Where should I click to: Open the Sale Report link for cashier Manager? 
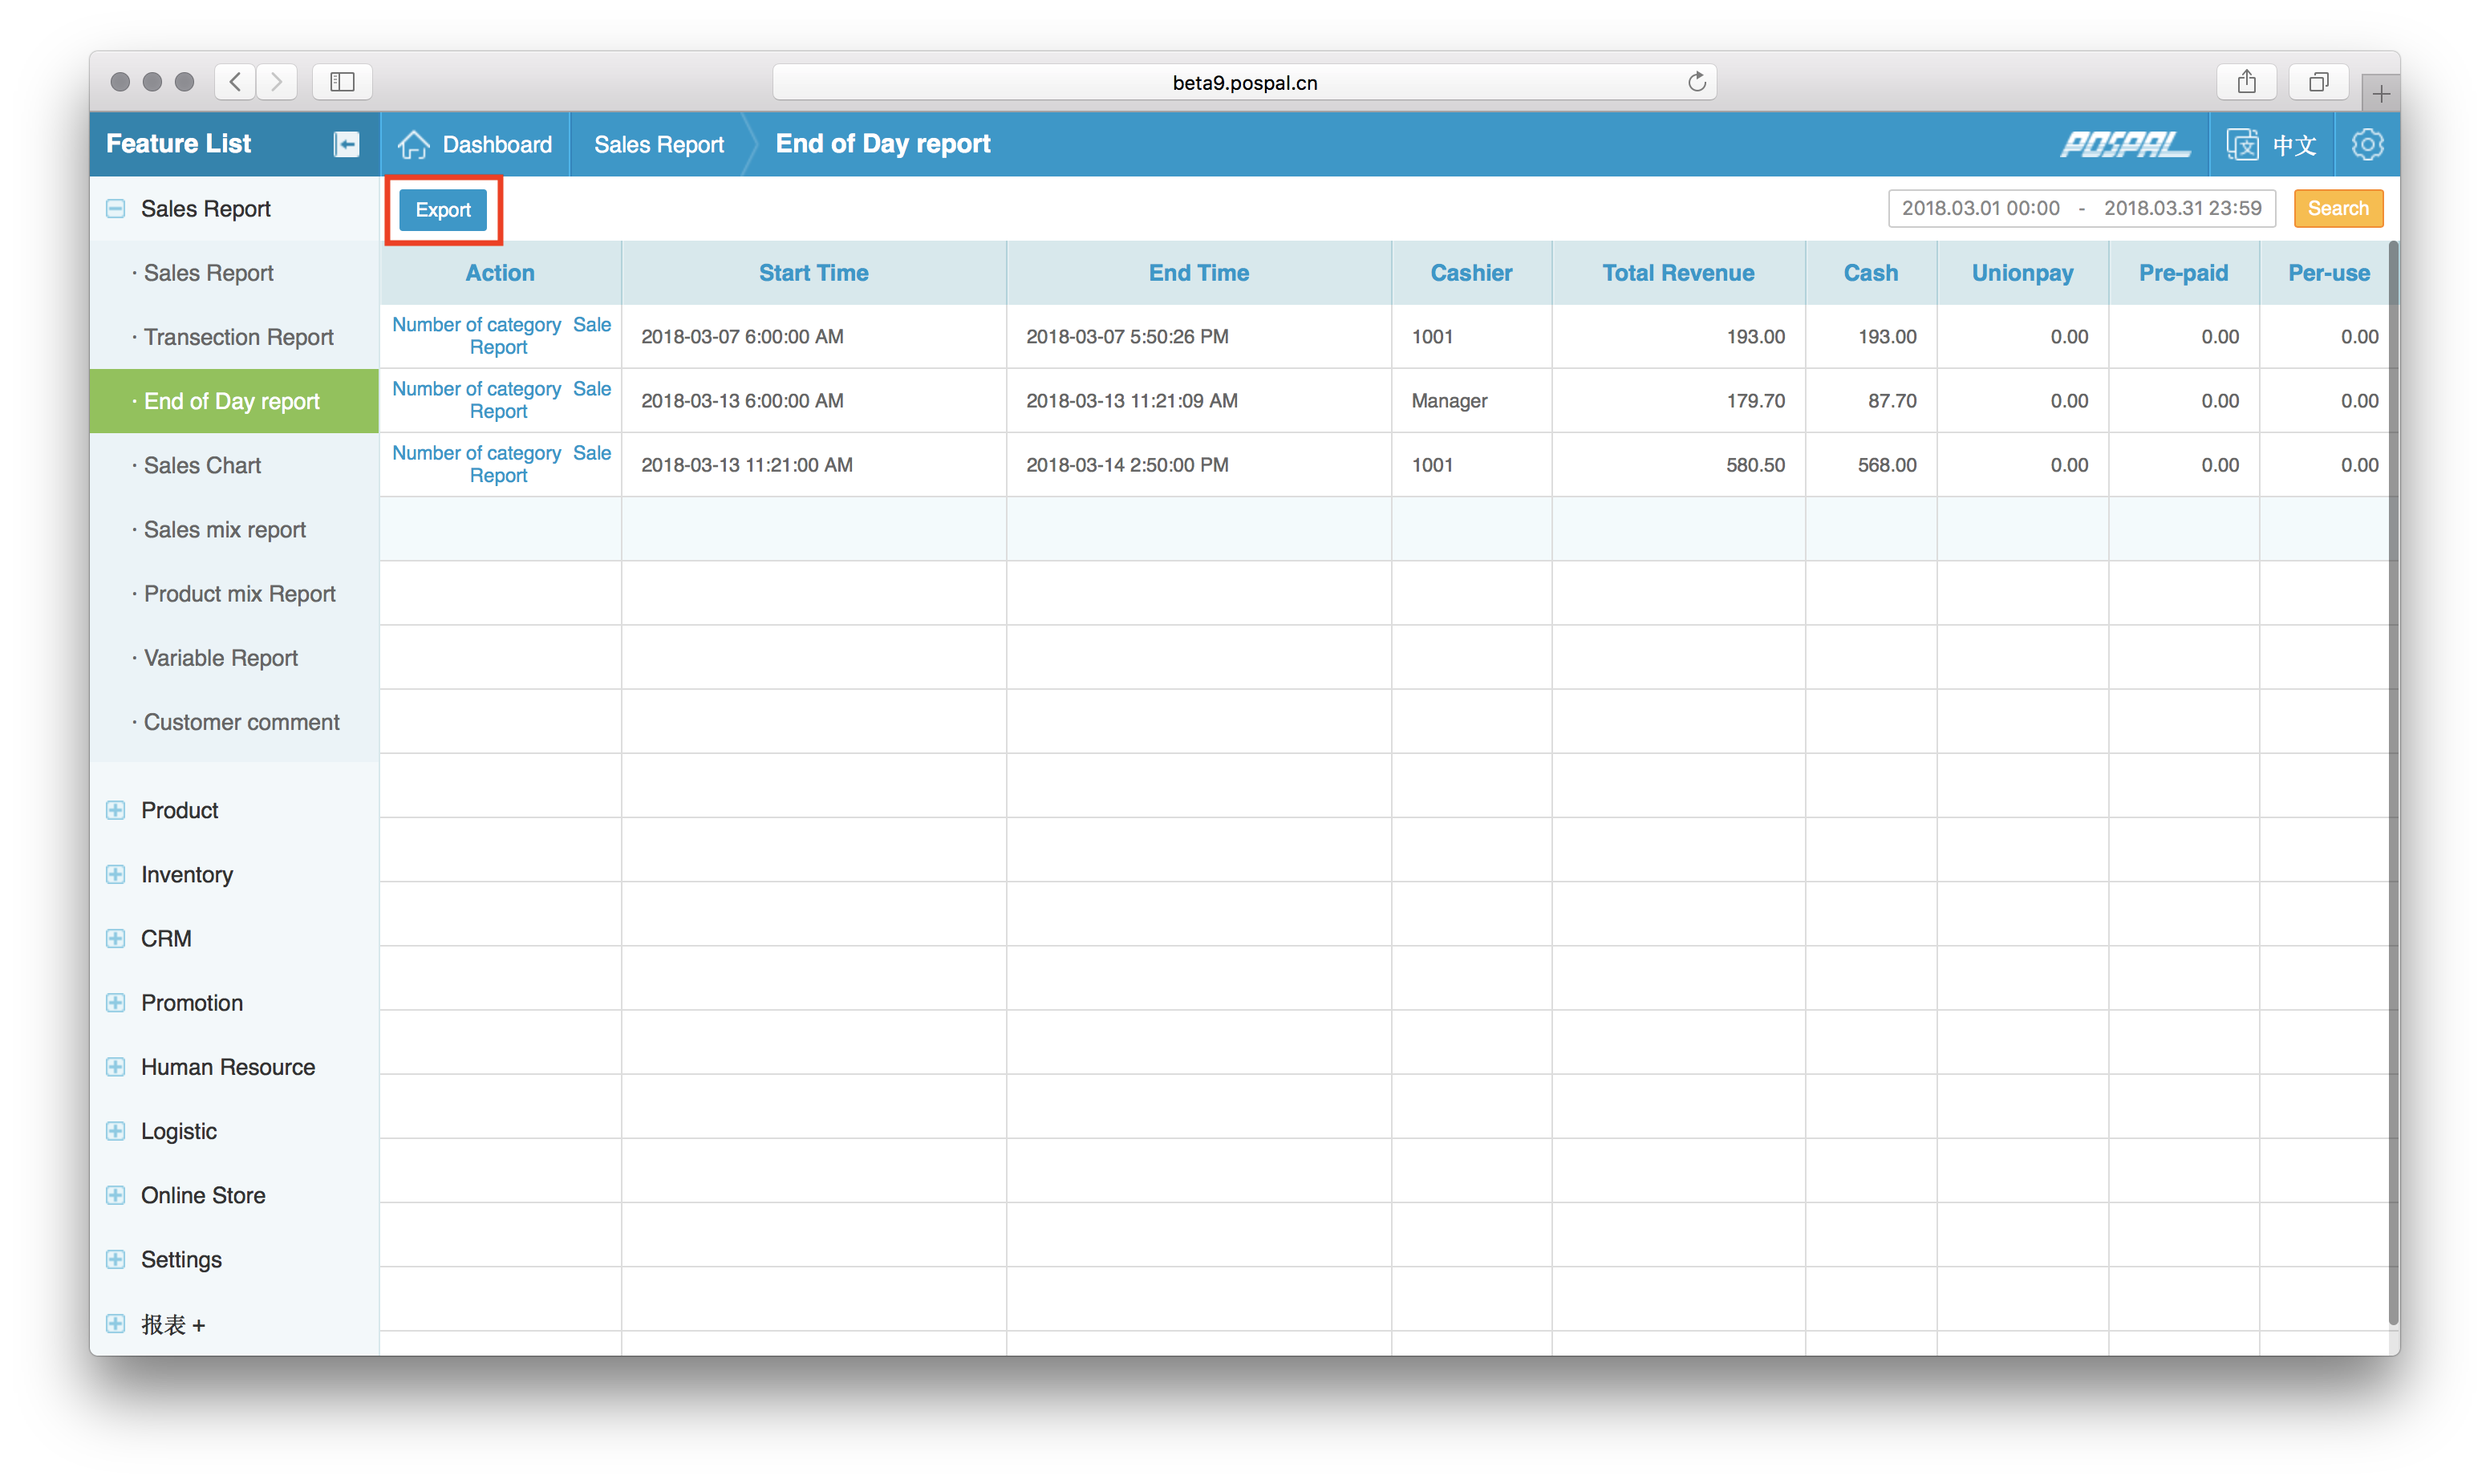(591, 389)
